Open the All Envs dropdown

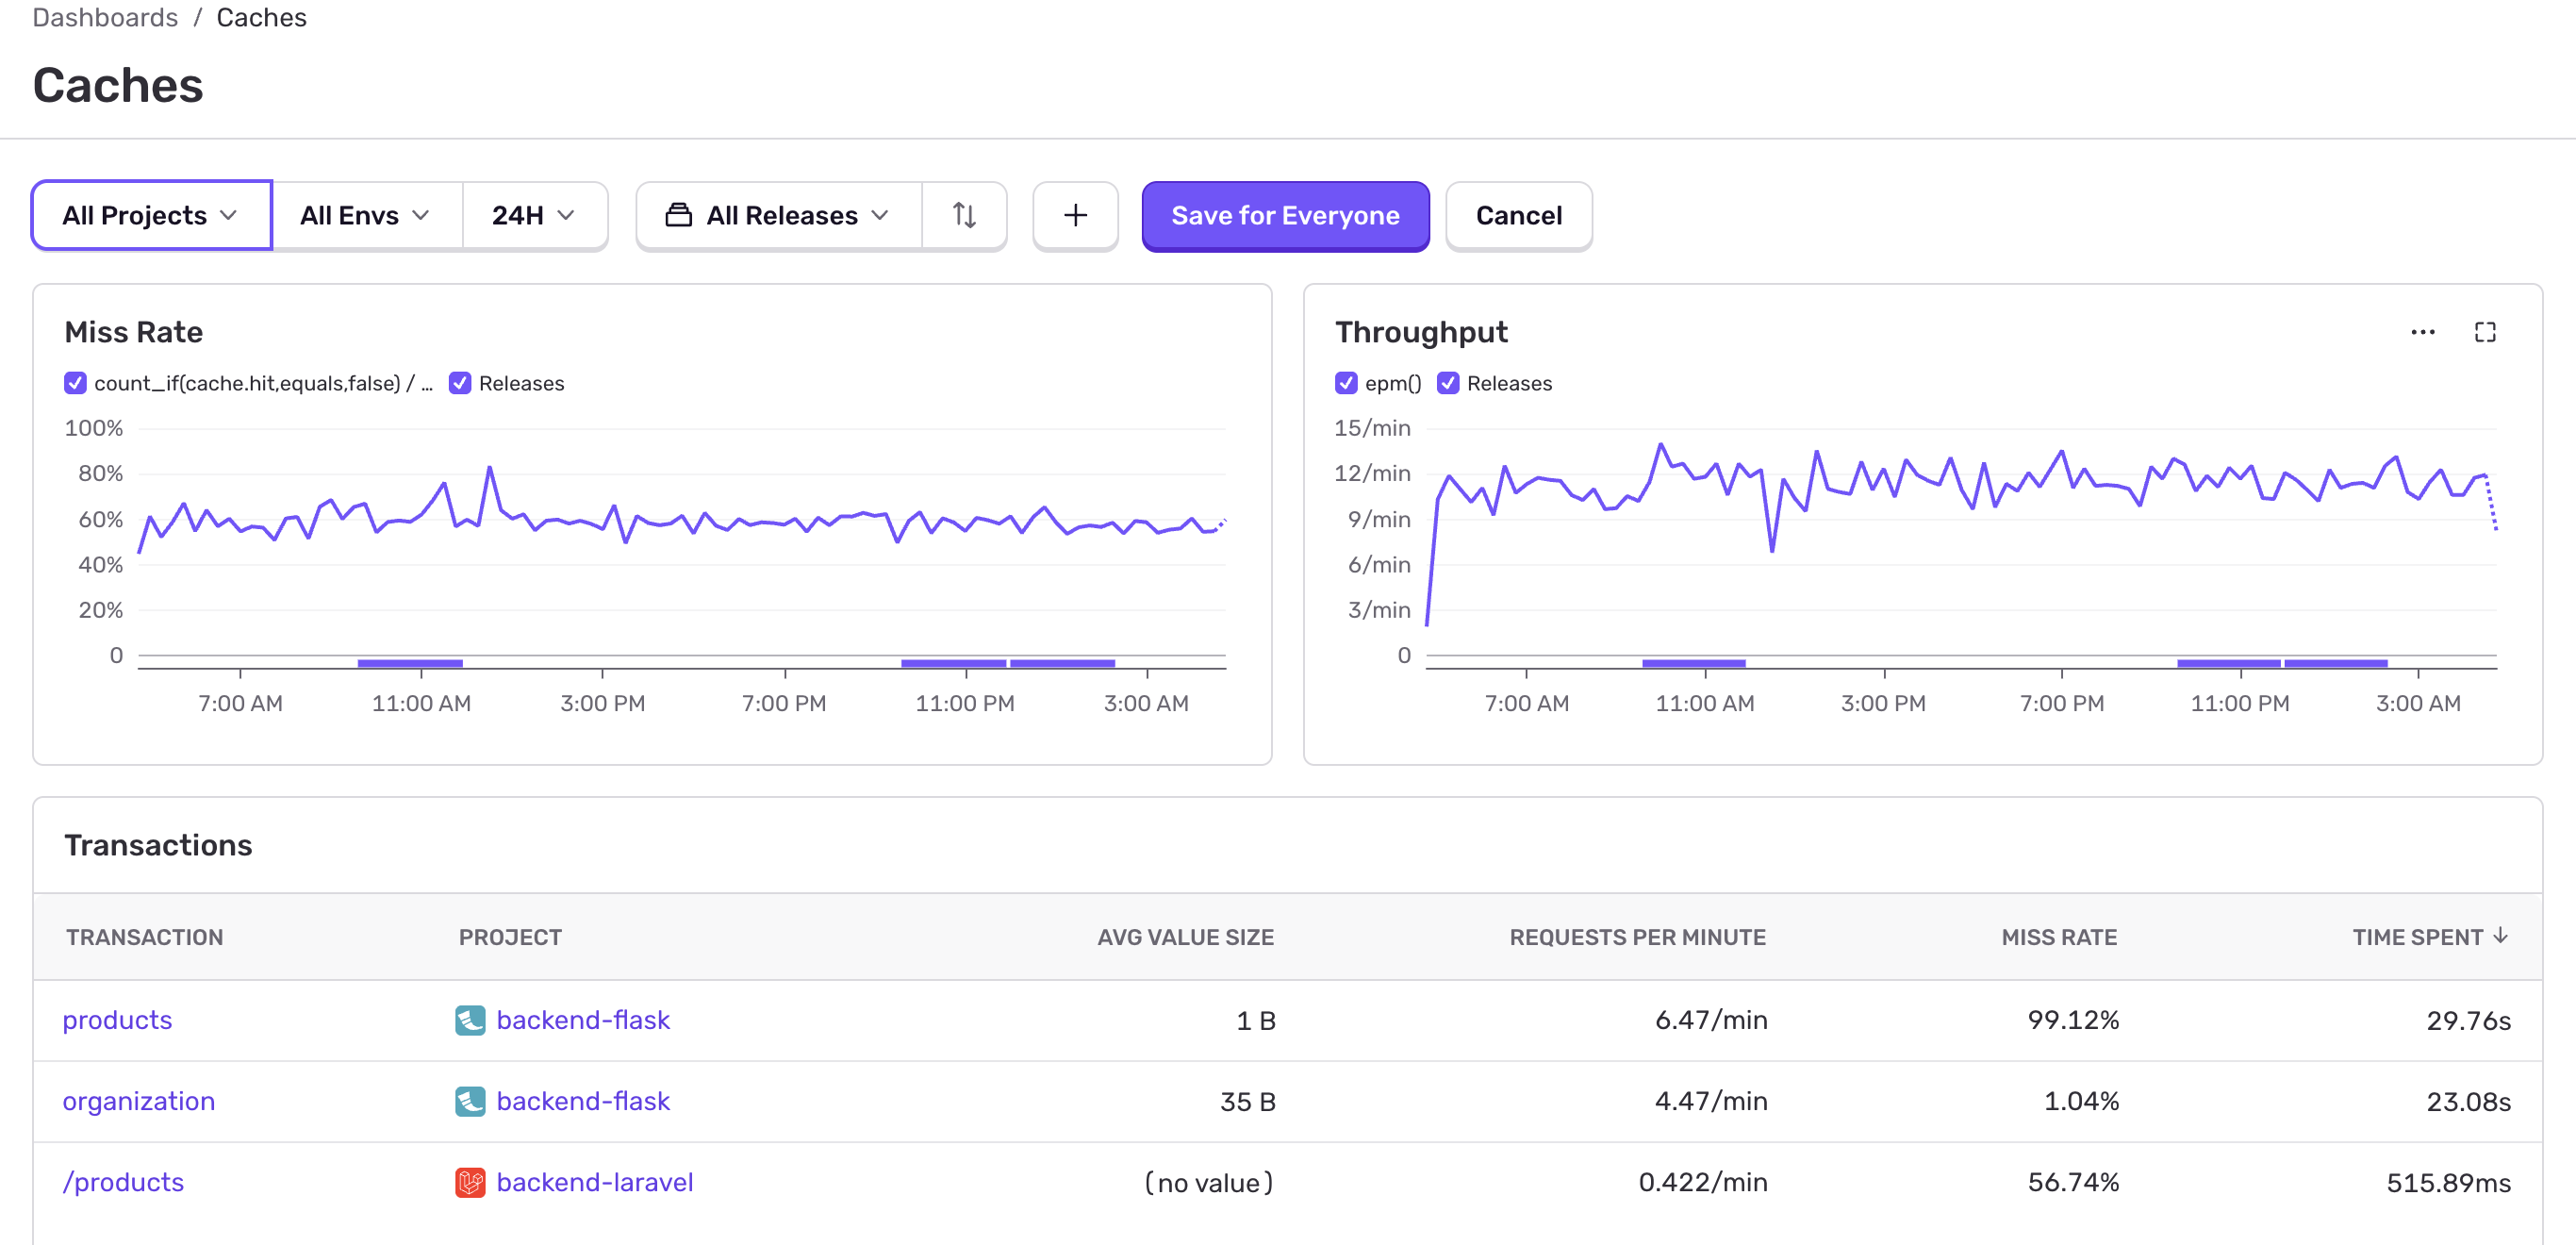[x=363, y=215]
